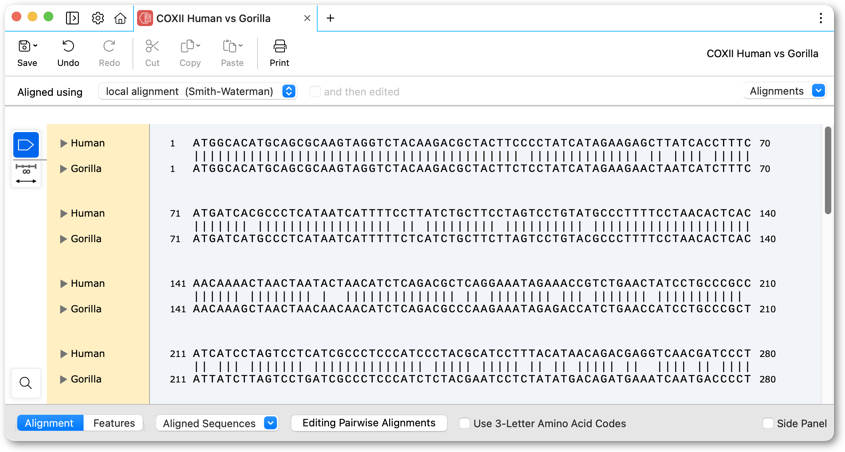Viewport: 845px width, 452px height.
Task: Click the COXII document tab icon
Action: (144, 18)
